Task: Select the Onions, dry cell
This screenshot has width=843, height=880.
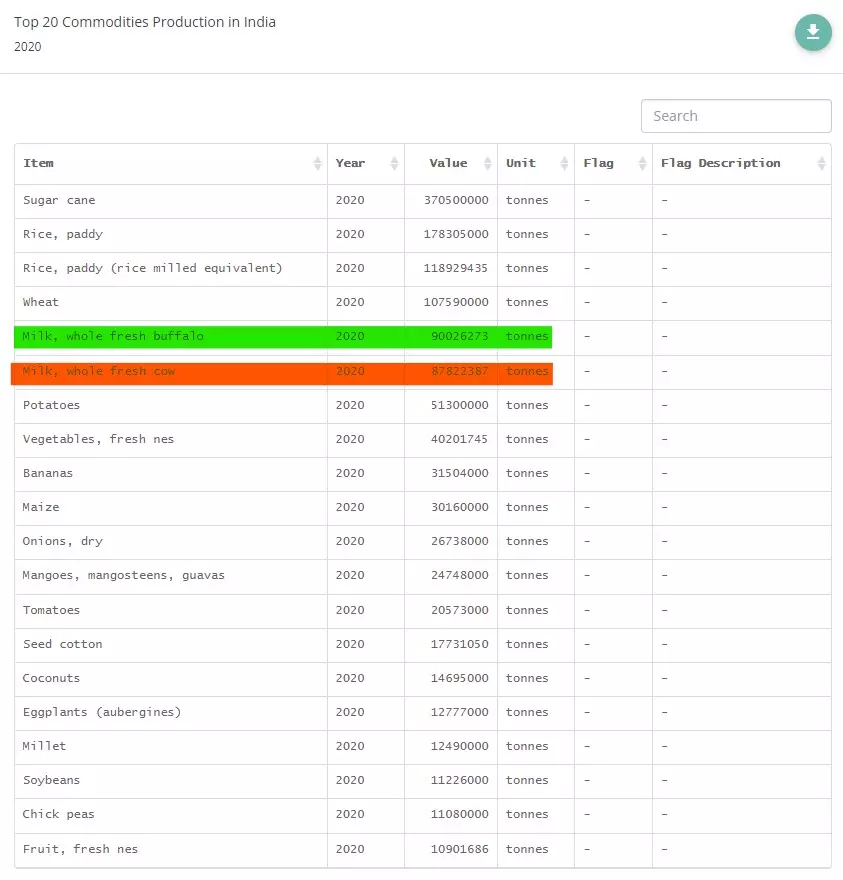Action: click(171, 542)
